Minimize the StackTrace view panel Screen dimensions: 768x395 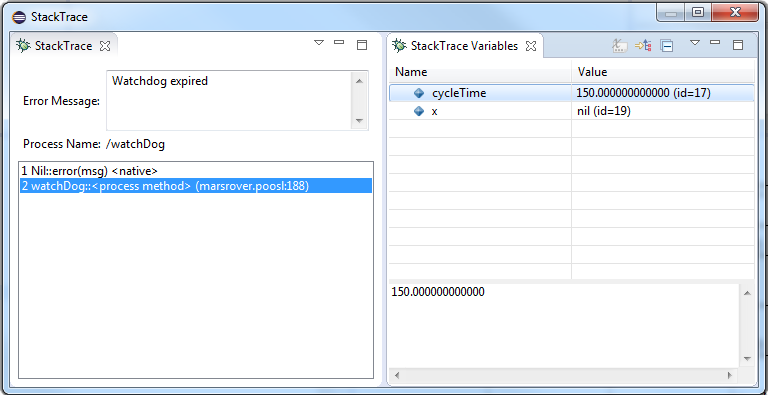point(339,43)
